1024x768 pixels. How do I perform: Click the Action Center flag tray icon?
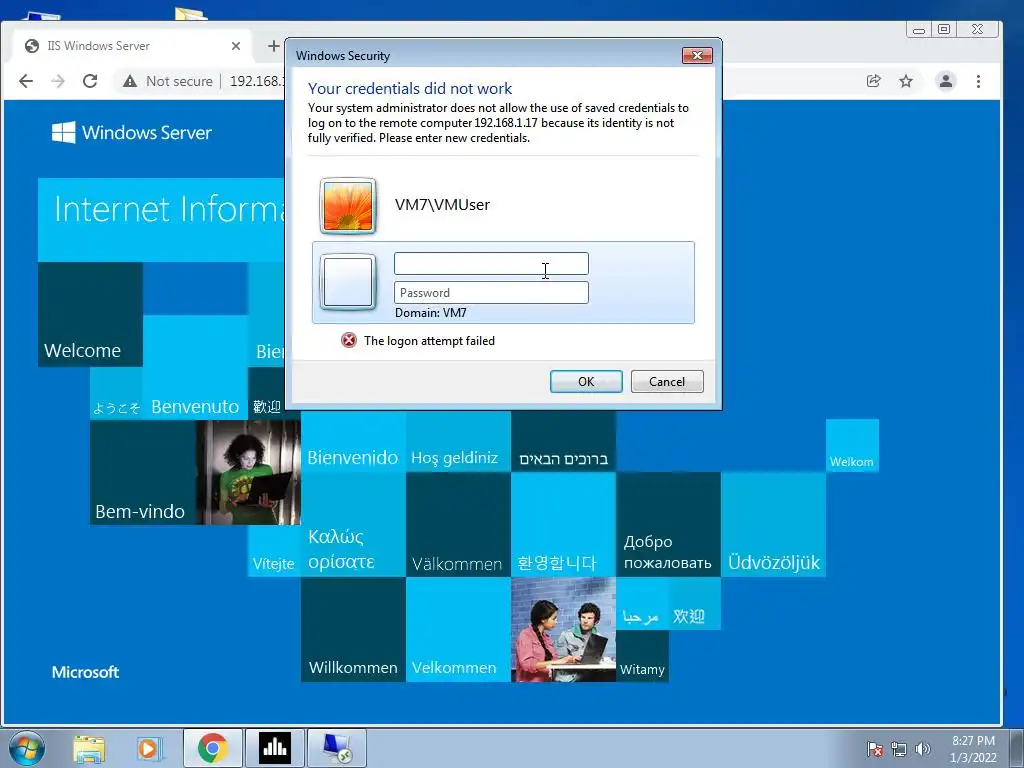875,749
